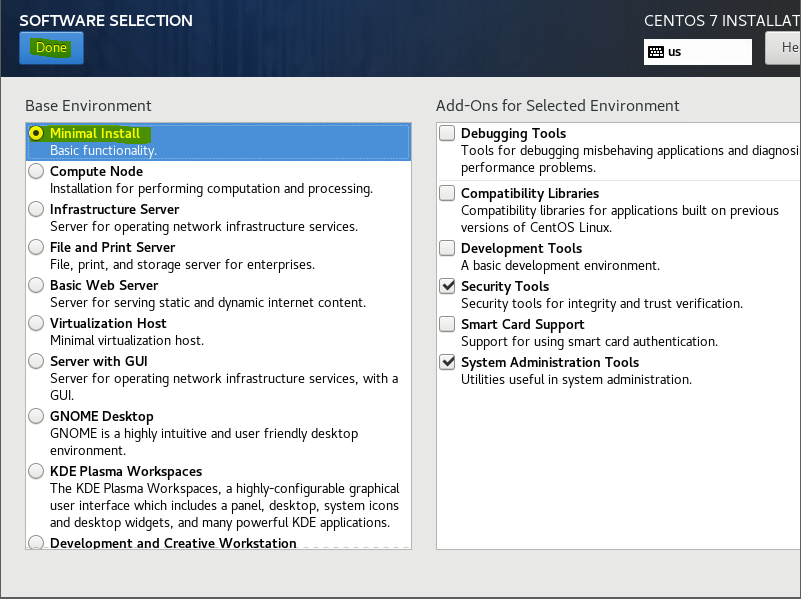Enable Development Tools add-on

click(447, 249)
